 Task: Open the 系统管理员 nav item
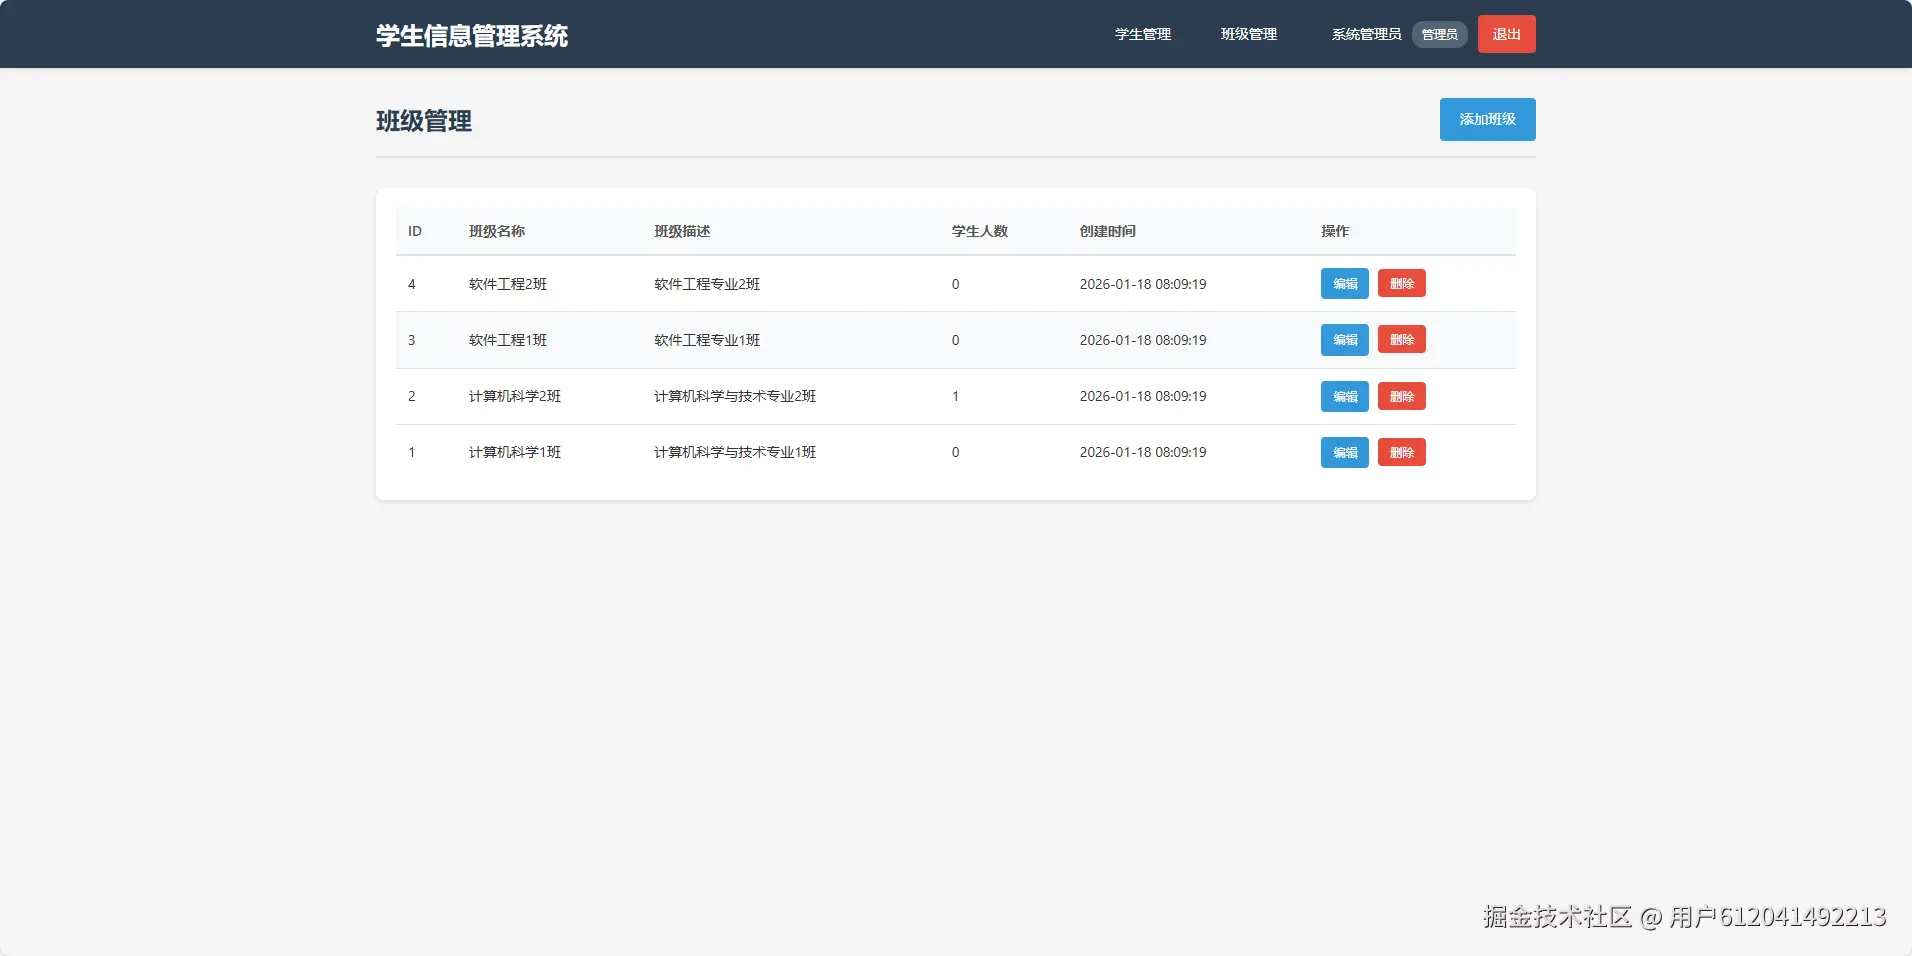1366,33
